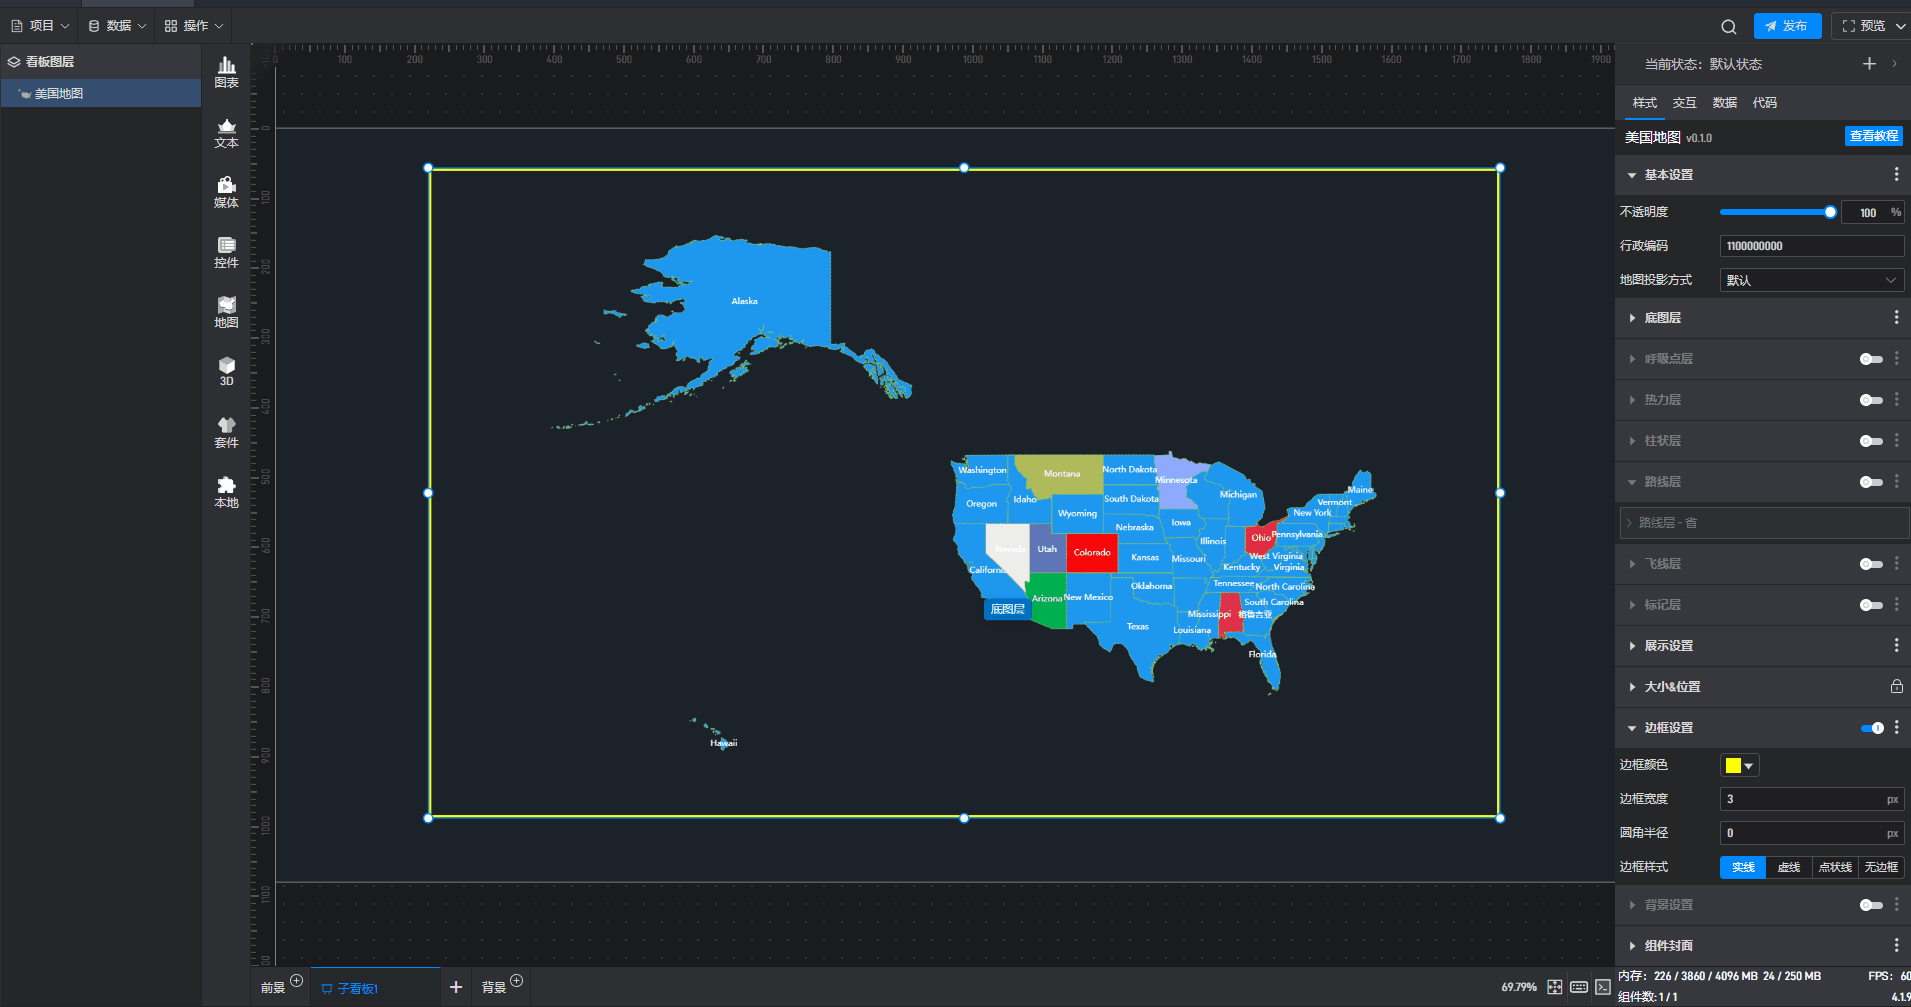Open the 文本 text components icon

pyautogui.click(x=226, y=132)
